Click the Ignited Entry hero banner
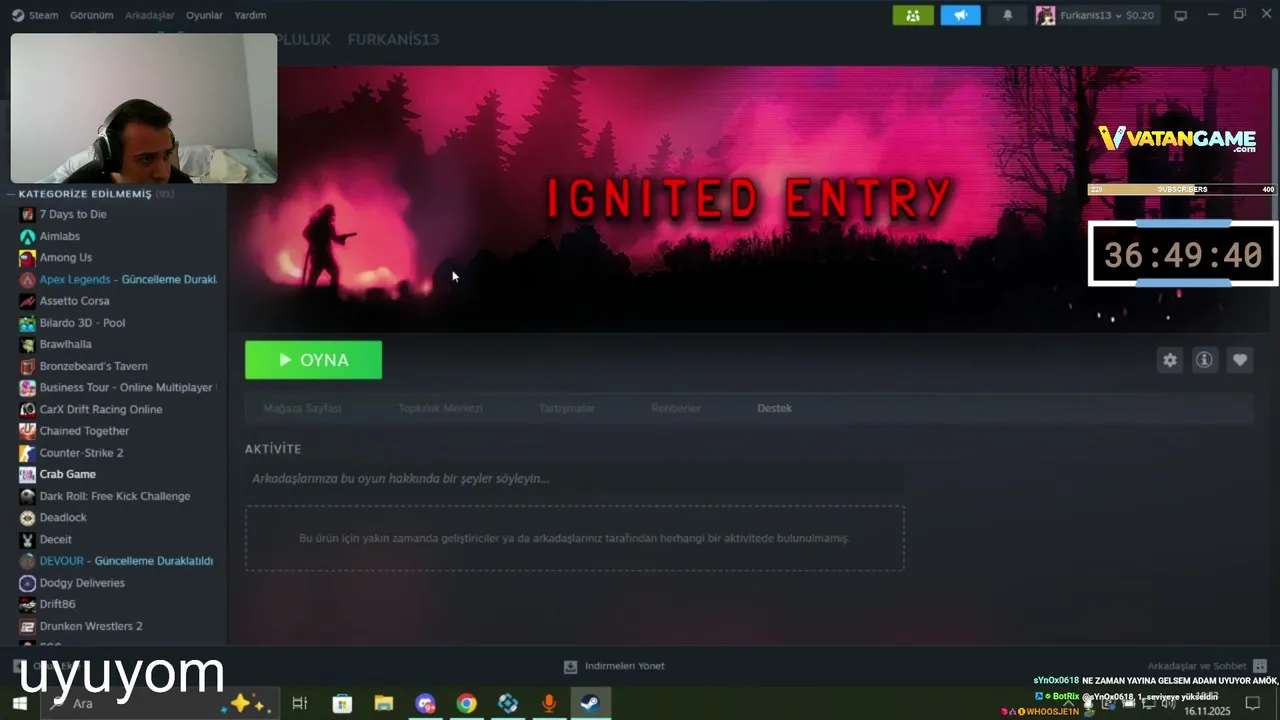1280x720 pixels. click(x=750, y=198)
